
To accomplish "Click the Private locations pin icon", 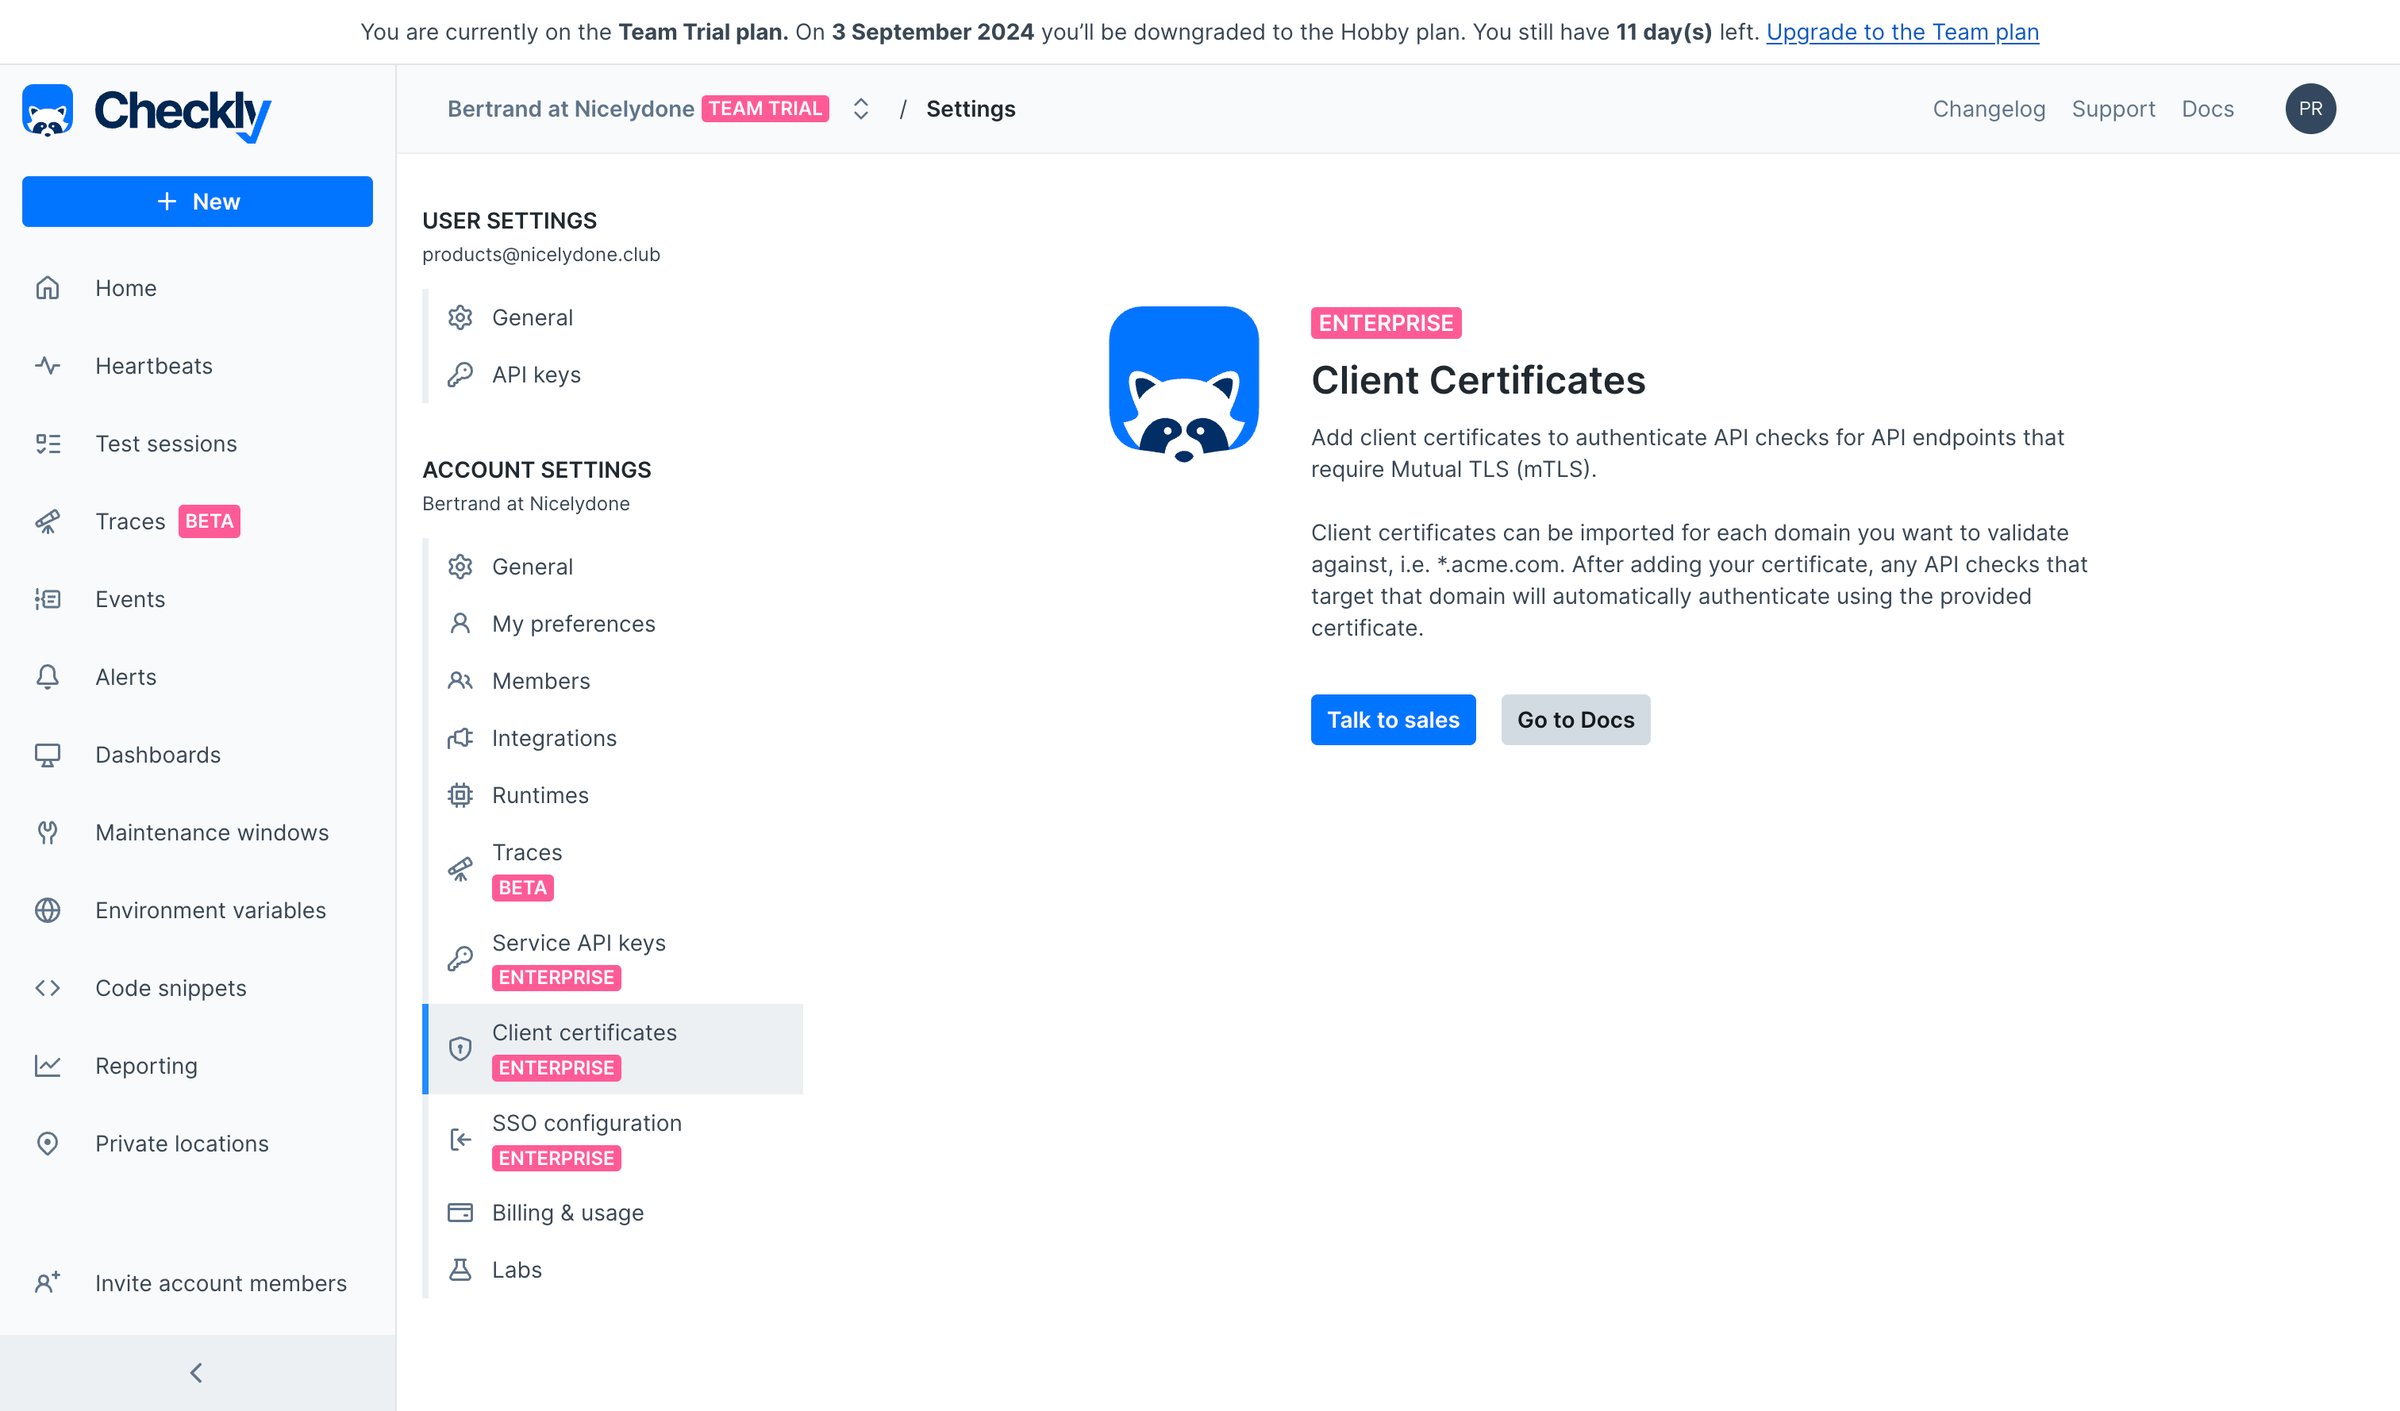I will coord(47,1144).
